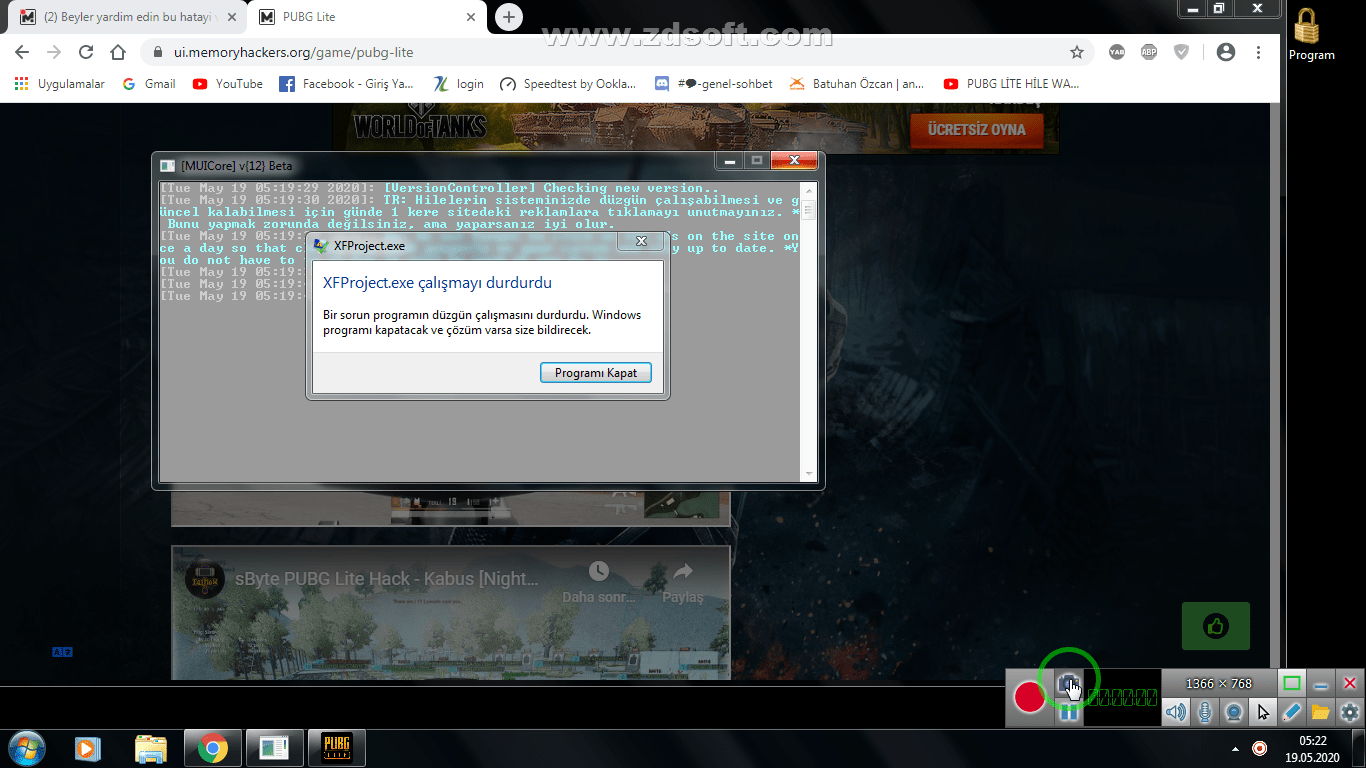Image resolution: width=1366 pixels, height=768 pixels.
Task: Open the YAB browser extension
Action: (1119, 52)
